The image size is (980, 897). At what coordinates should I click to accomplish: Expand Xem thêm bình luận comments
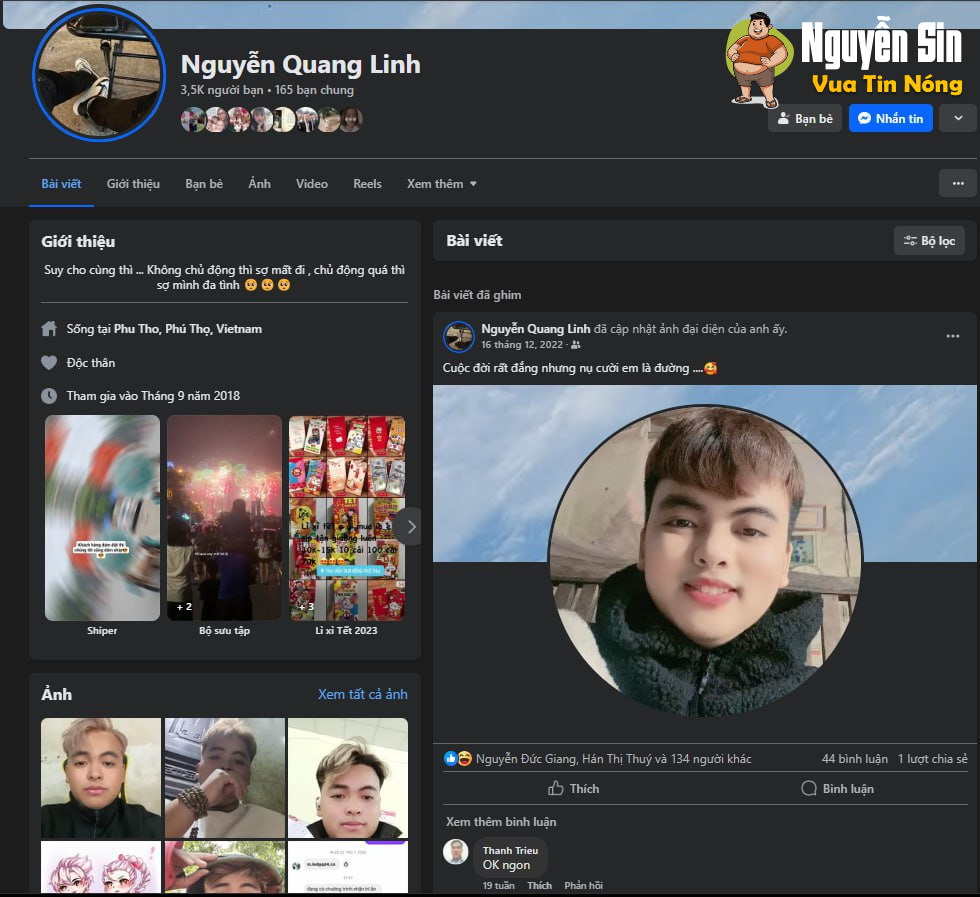[501, 821]
